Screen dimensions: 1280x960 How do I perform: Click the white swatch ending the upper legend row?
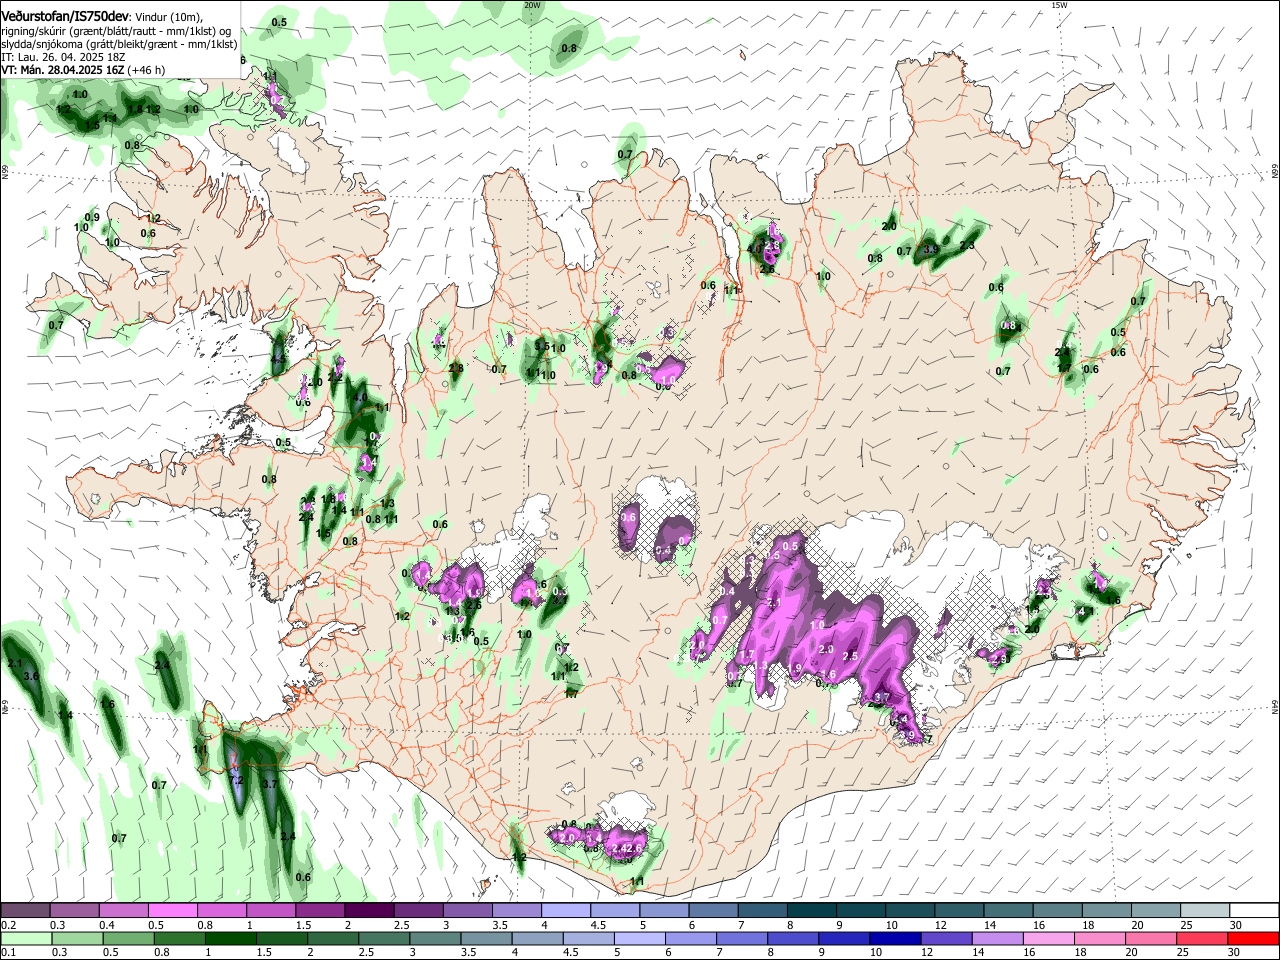point(1254,911)
